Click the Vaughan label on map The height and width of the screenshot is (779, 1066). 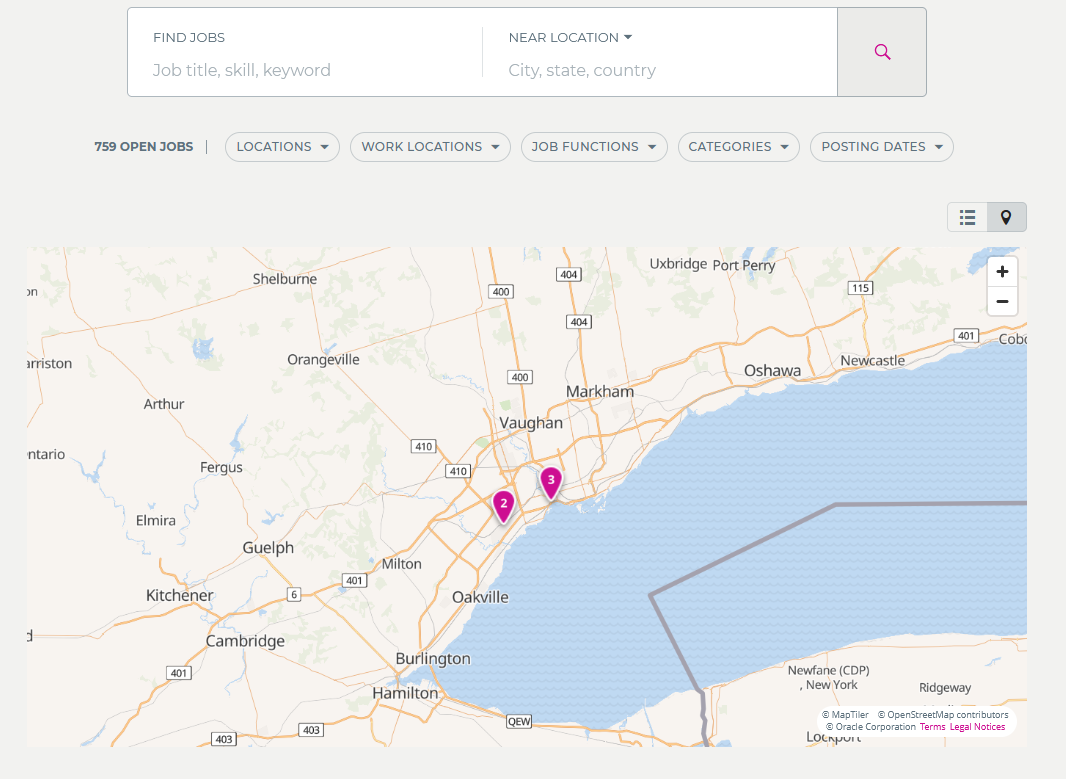(x=531, y=423)
